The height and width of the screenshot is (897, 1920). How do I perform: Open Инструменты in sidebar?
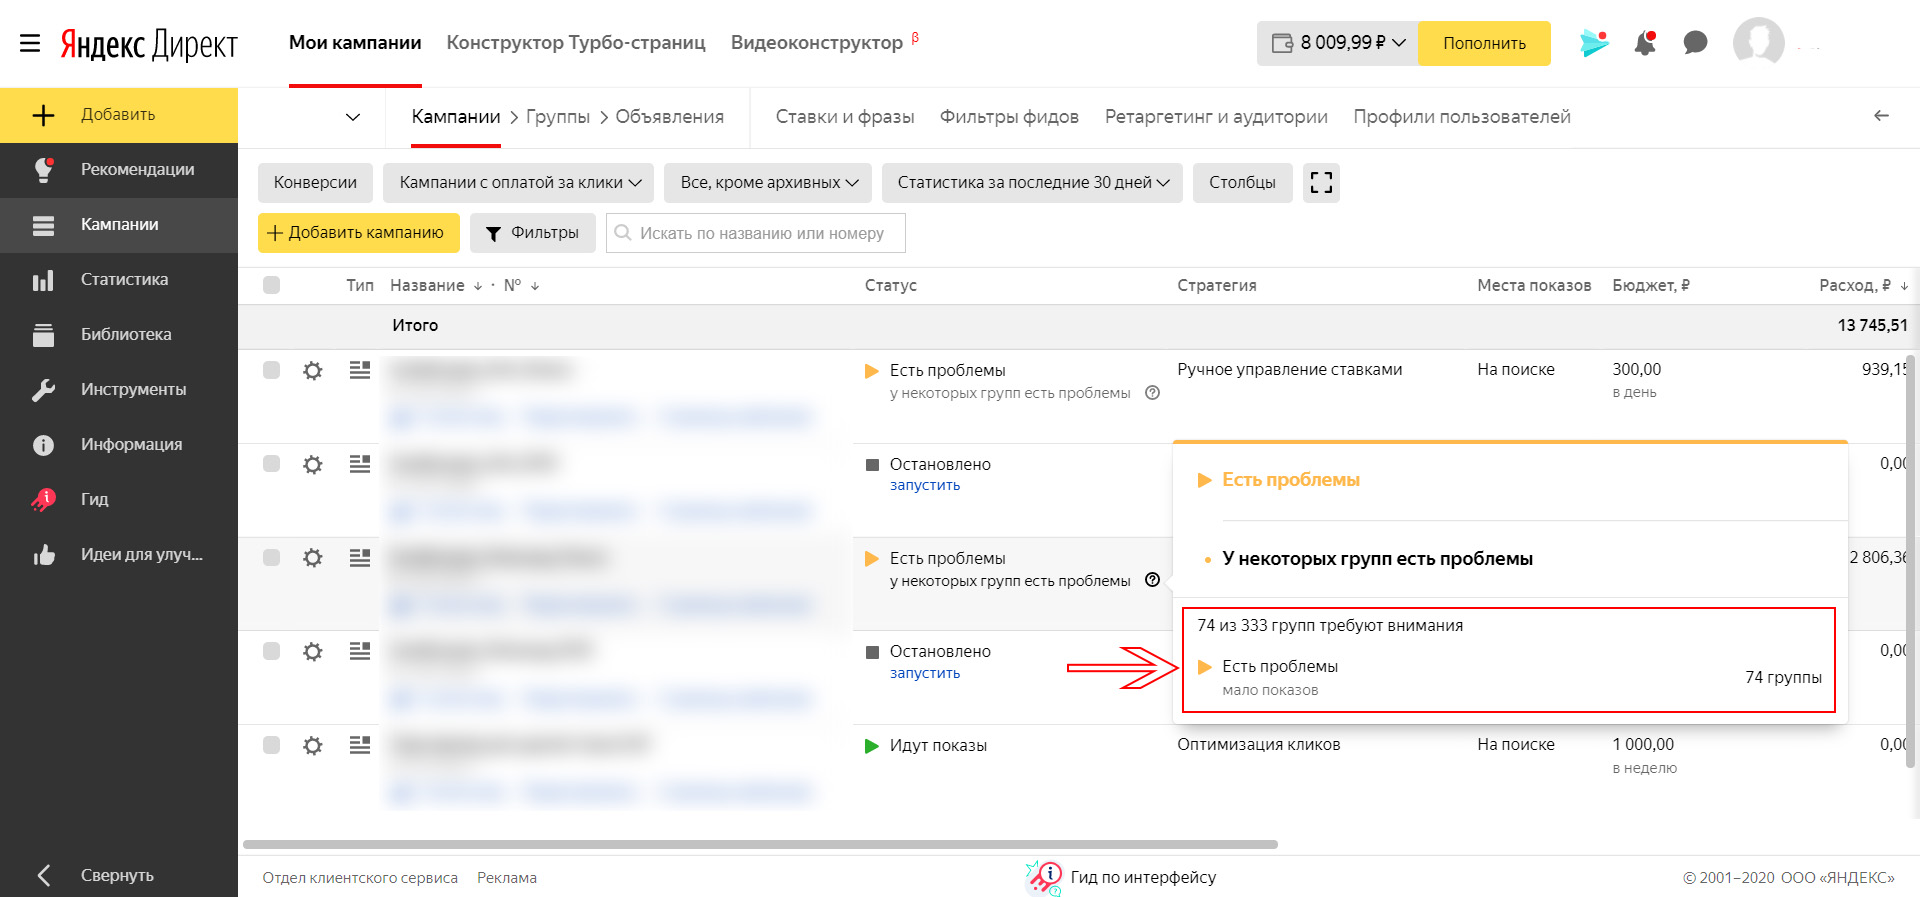119,390
